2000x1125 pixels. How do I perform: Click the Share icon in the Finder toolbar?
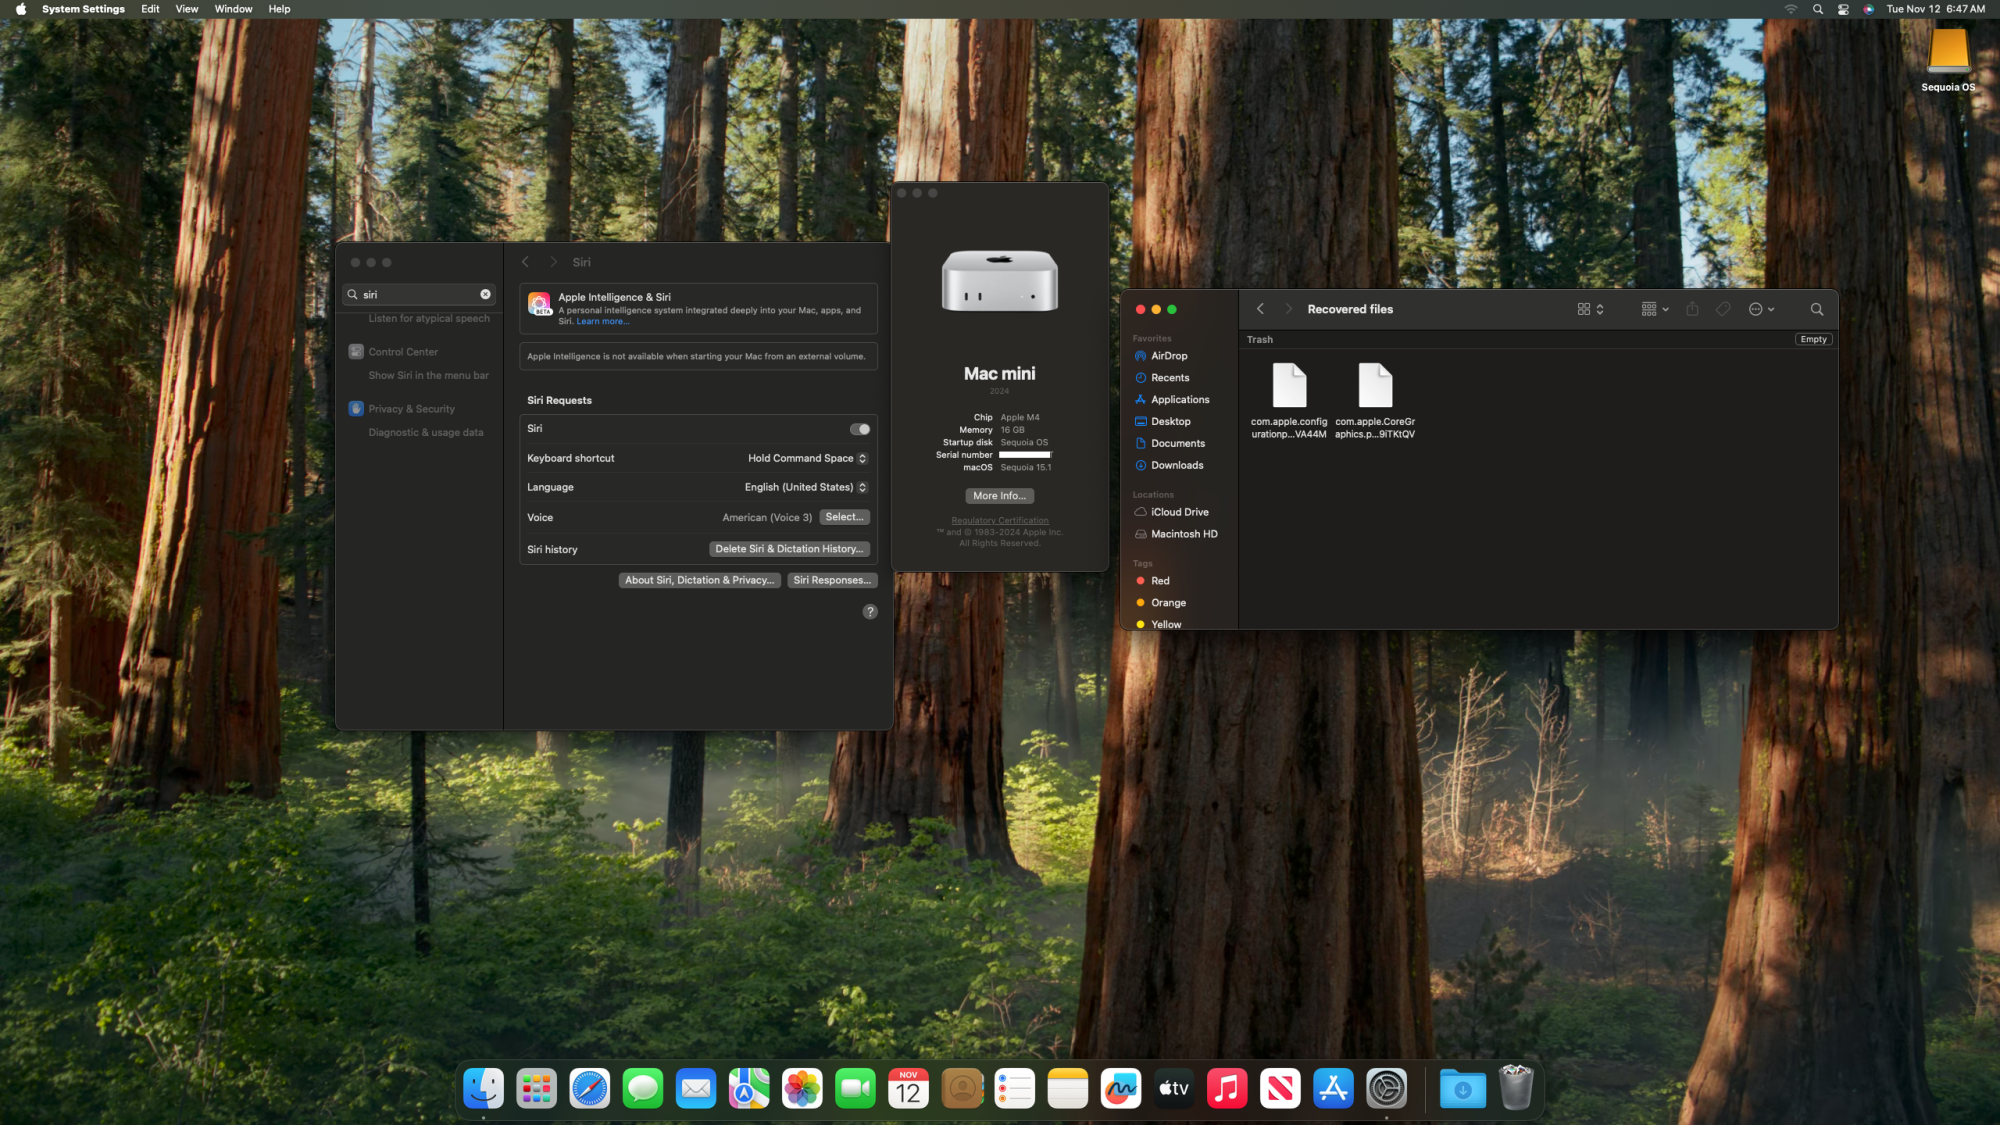tap(1692, 310)
